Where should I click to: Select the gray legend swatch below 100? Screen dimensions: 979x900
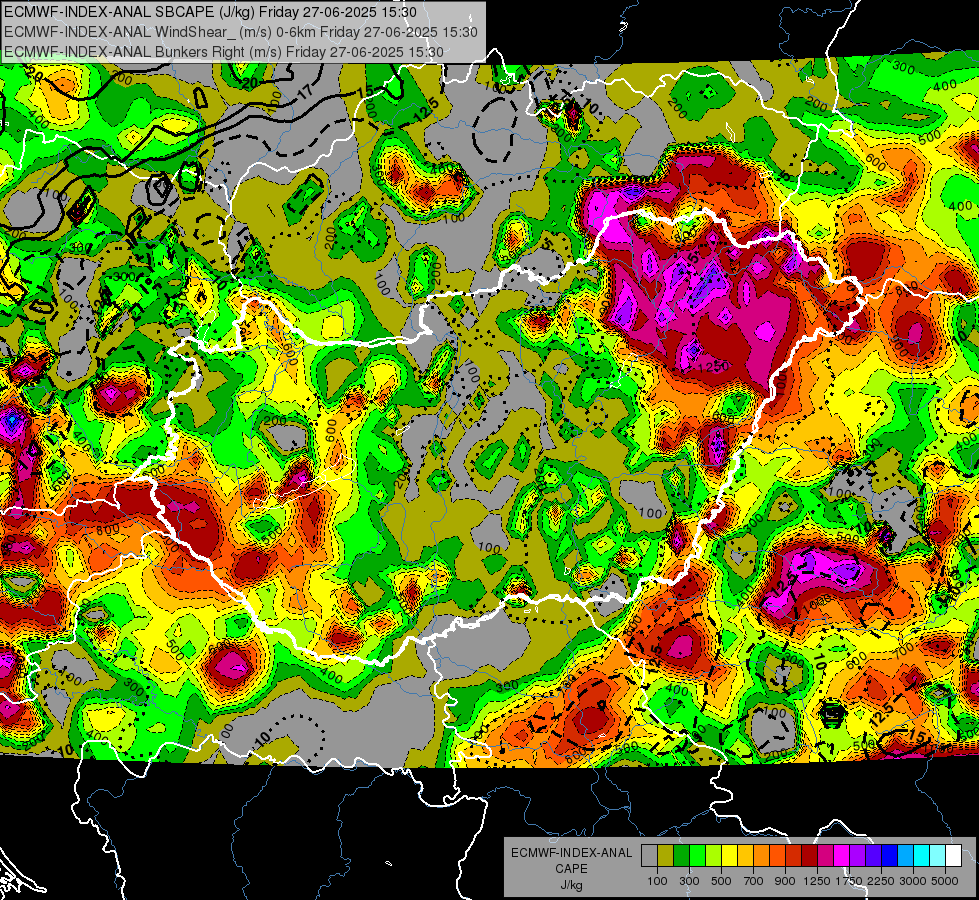point(649,855)
